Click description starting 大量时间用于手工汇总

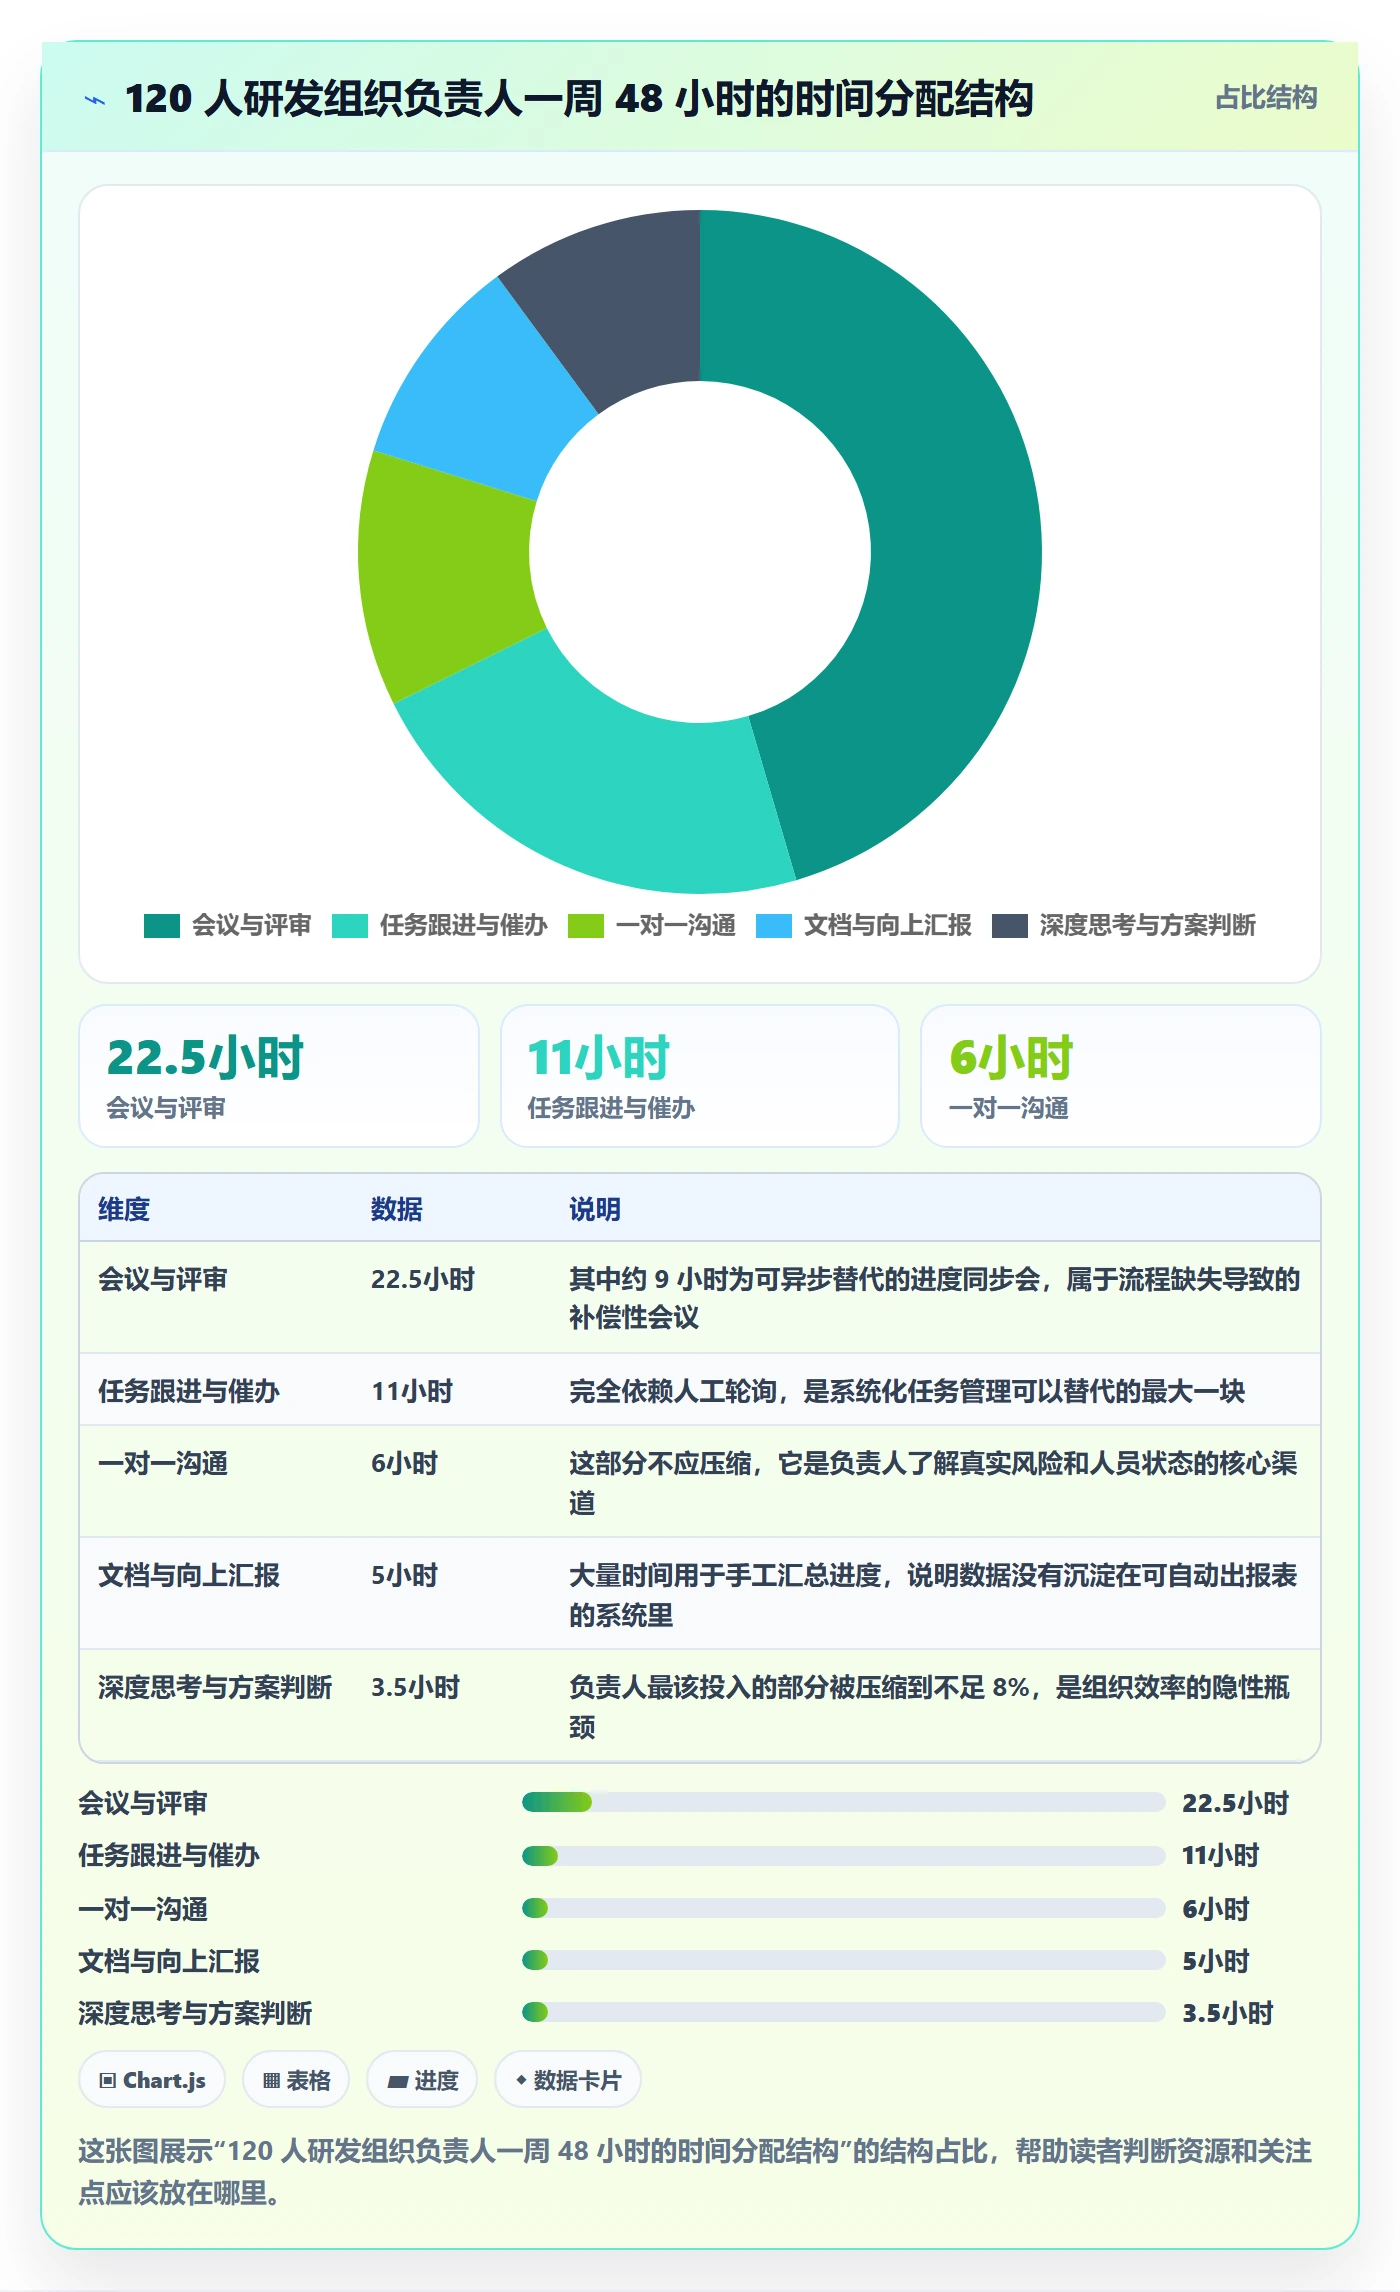tap(934, 1594)
